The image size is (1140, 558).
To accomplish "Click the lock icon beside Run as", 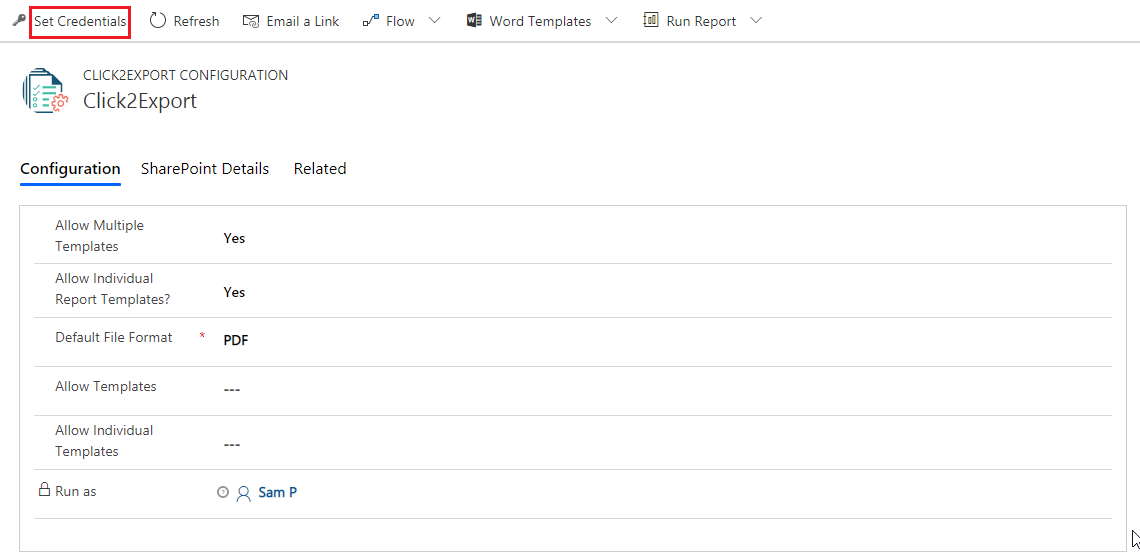I will 44,490.
